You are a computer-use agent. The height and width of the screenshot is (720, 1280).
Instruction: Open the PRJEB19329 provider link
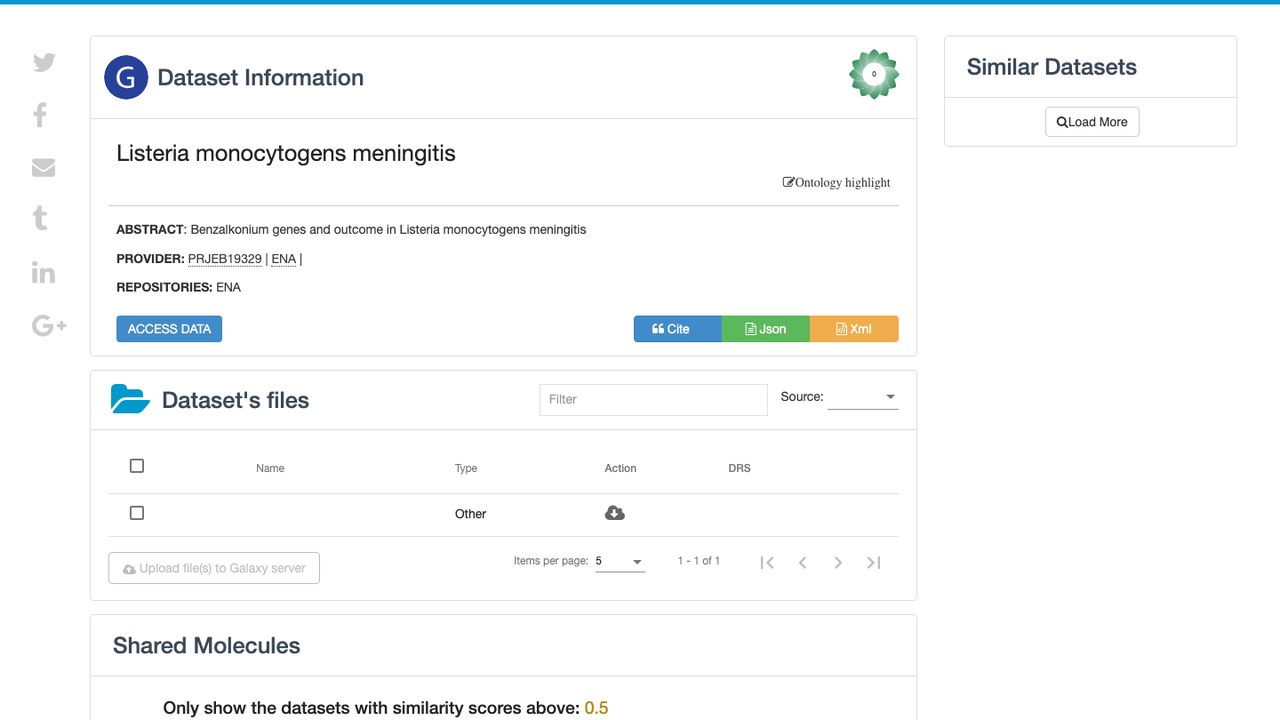pos(225,259)
